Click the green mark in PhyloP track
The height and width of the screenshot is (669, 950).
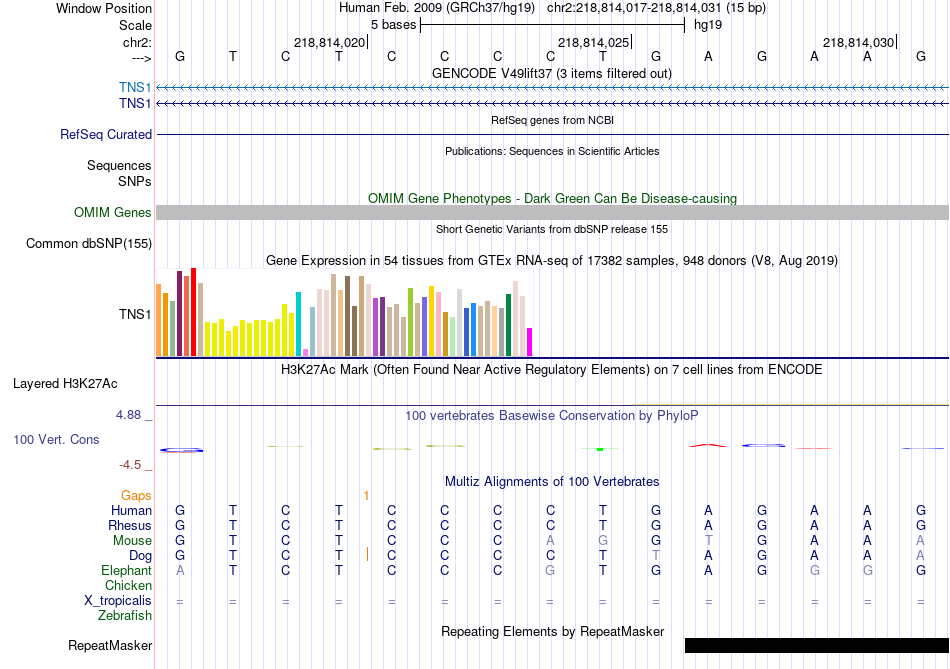(600, 449)
